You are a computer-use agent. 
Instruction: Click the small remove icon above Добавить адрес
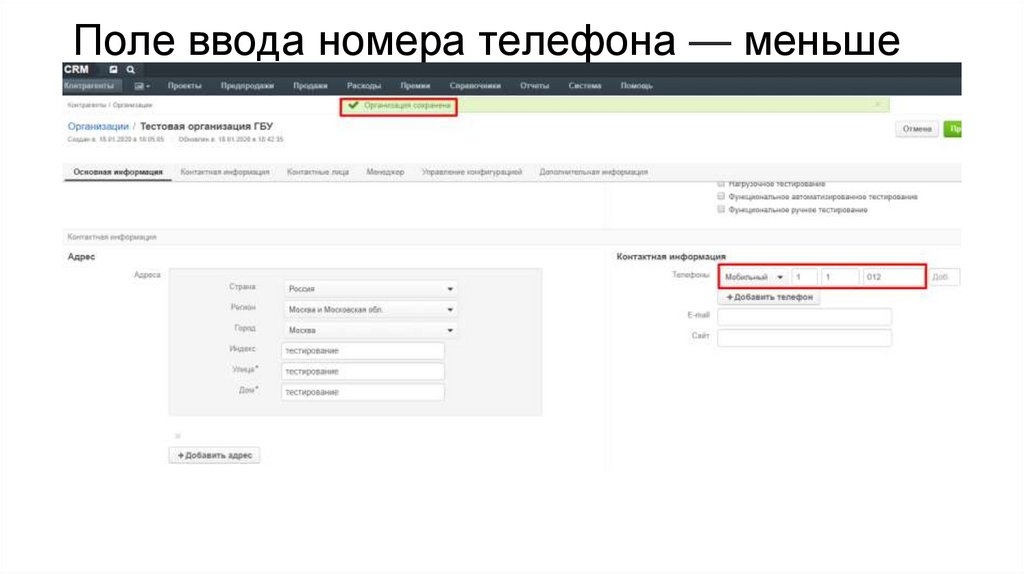click(x=178, y=435)
